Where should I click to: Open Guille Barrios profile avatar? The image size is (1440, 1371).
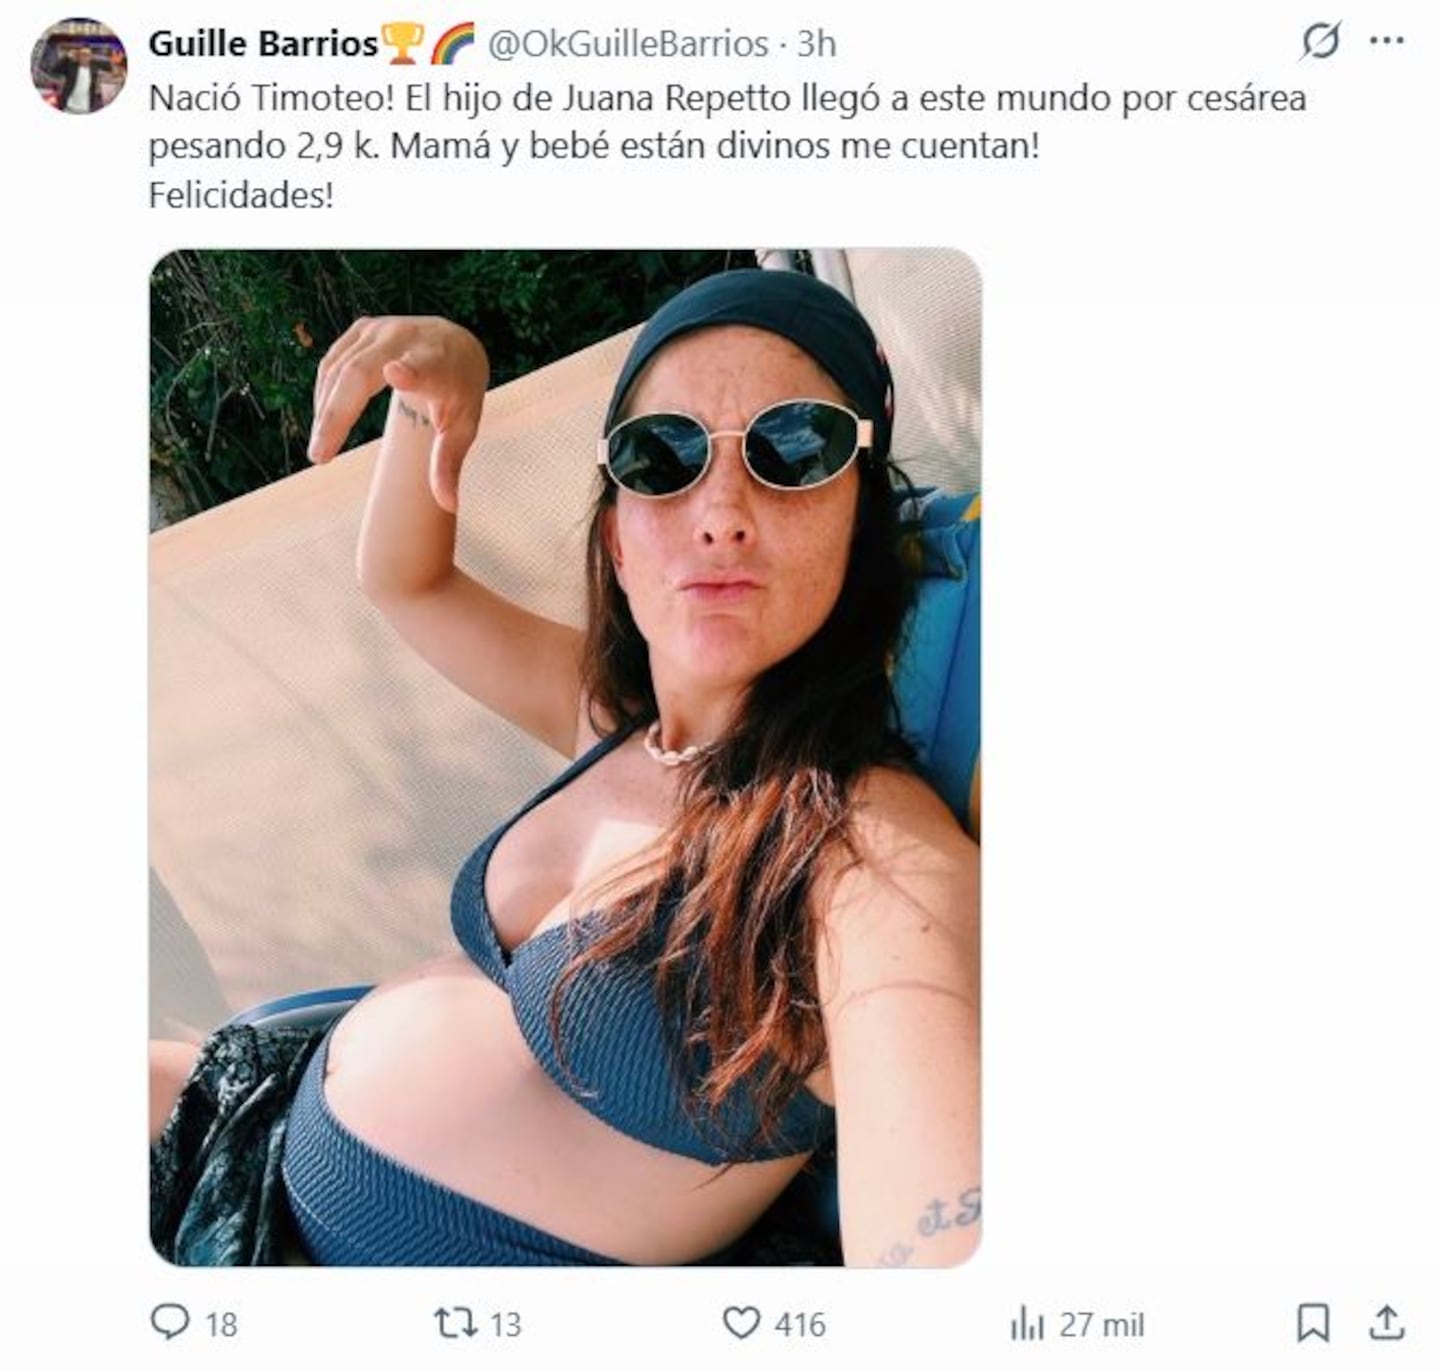click(x=79, y=66)
